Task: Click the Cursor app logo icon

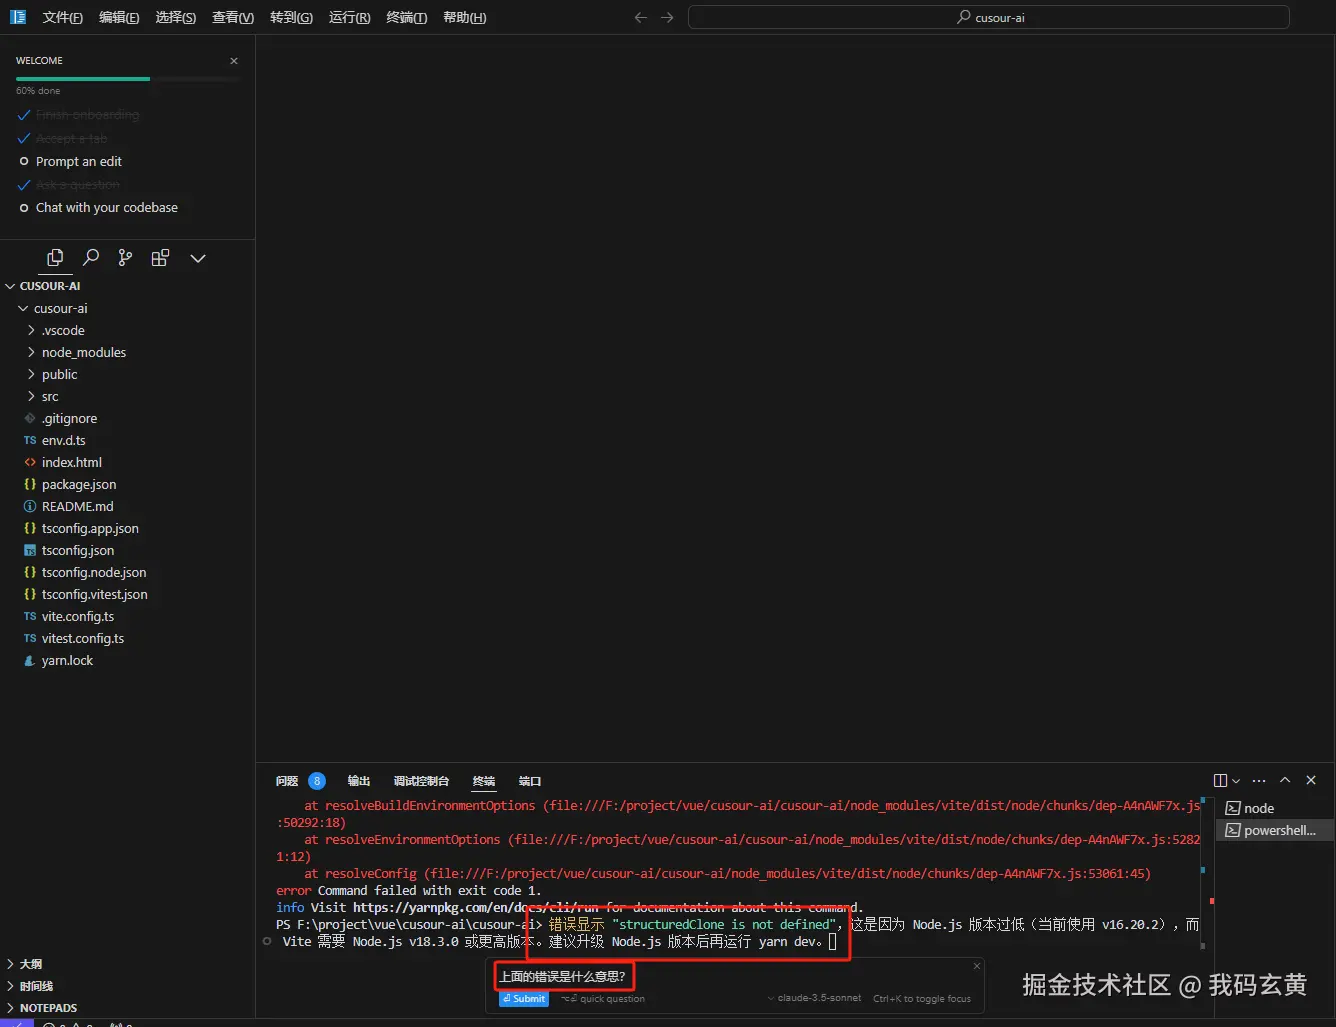Action: [18, 17]
